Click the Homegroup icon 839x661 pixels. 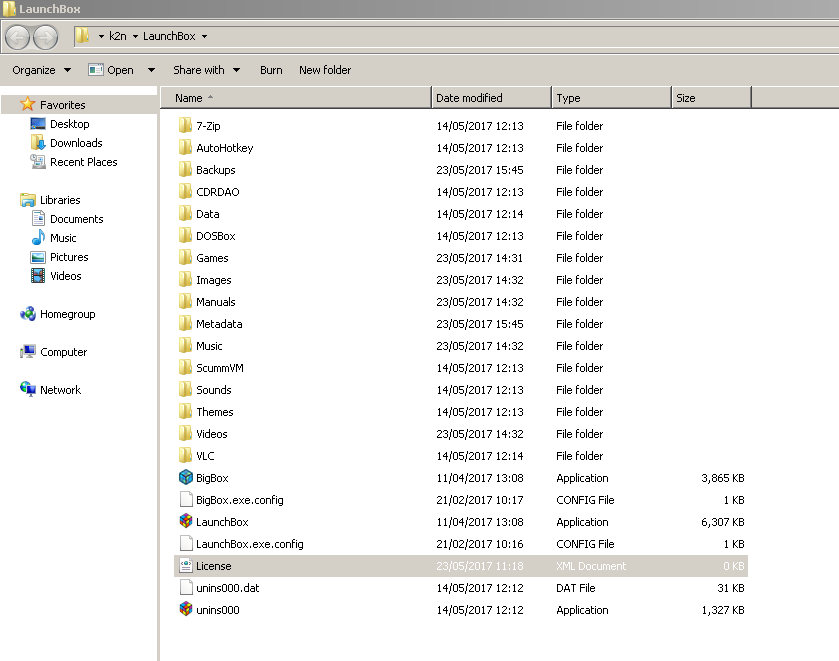pyautogui.click(x=28, y=314)
